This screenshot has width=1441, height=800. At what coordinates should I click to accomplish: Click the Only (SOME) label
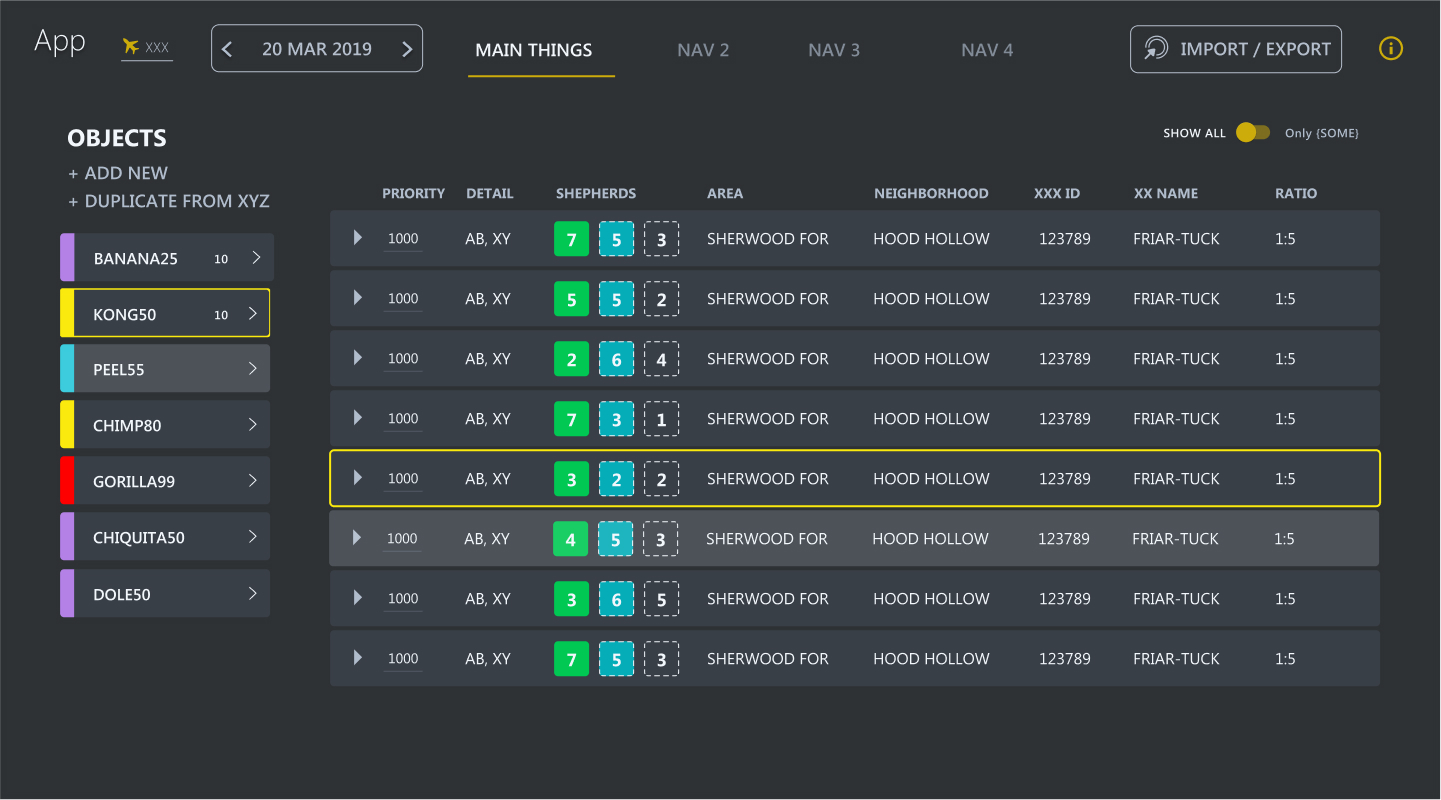pos(1322,133)
